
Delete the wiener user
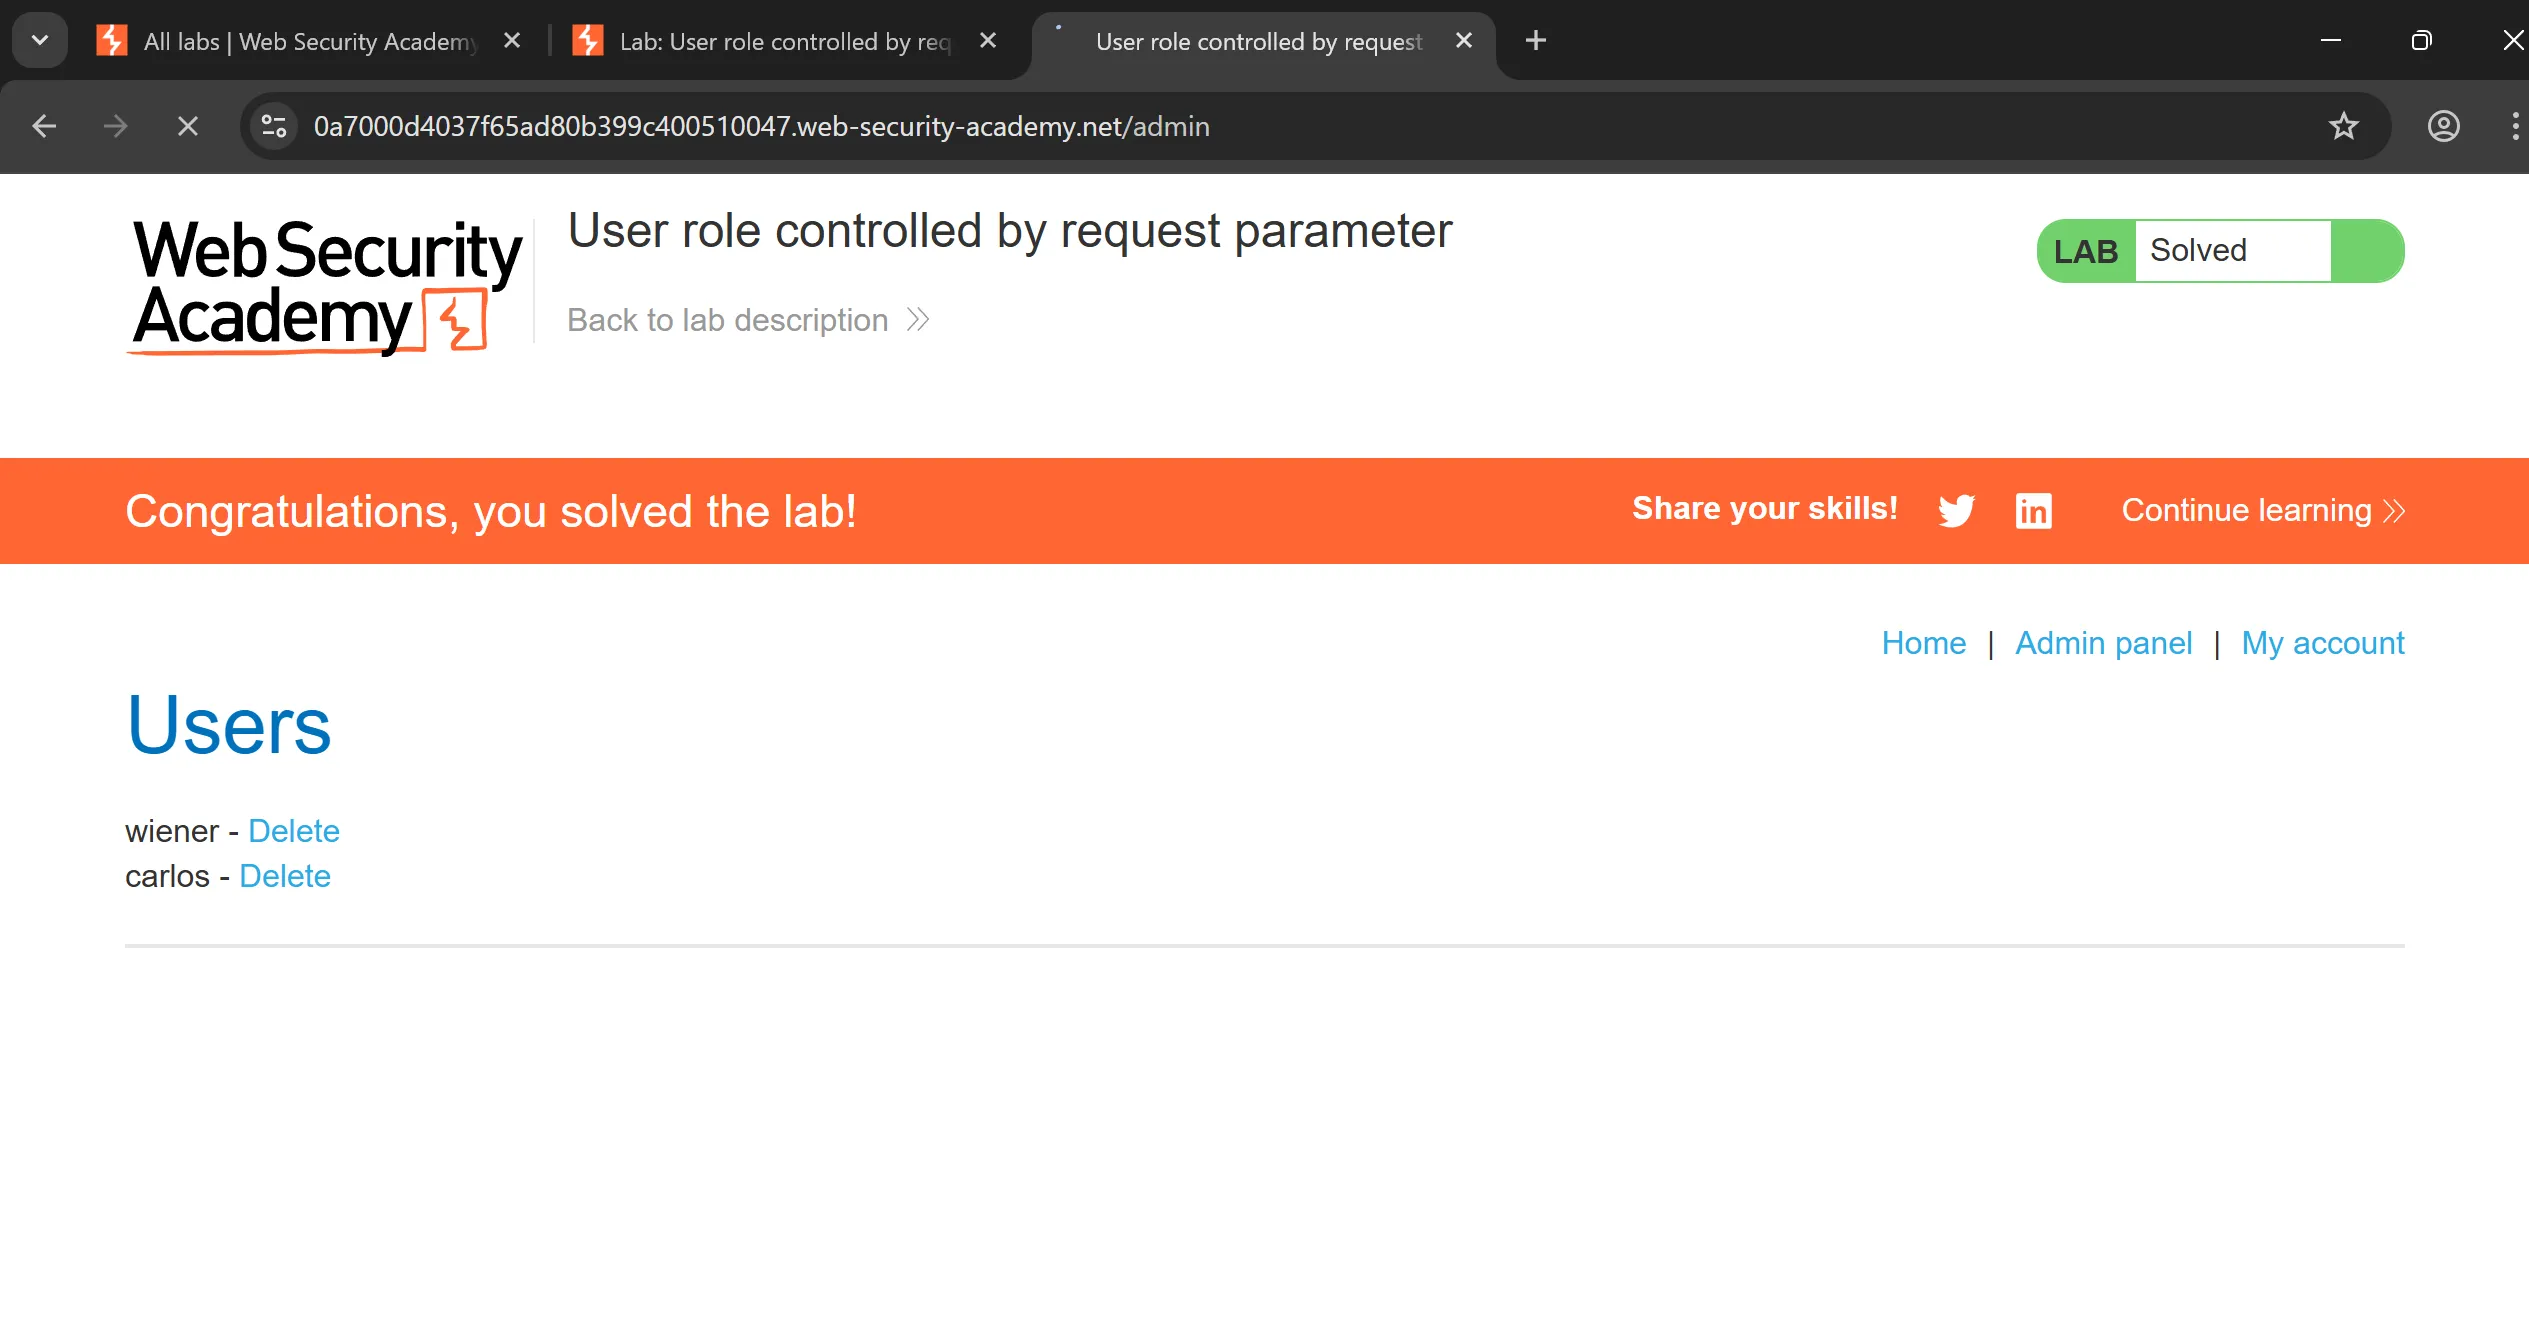(x=294, y=831)
